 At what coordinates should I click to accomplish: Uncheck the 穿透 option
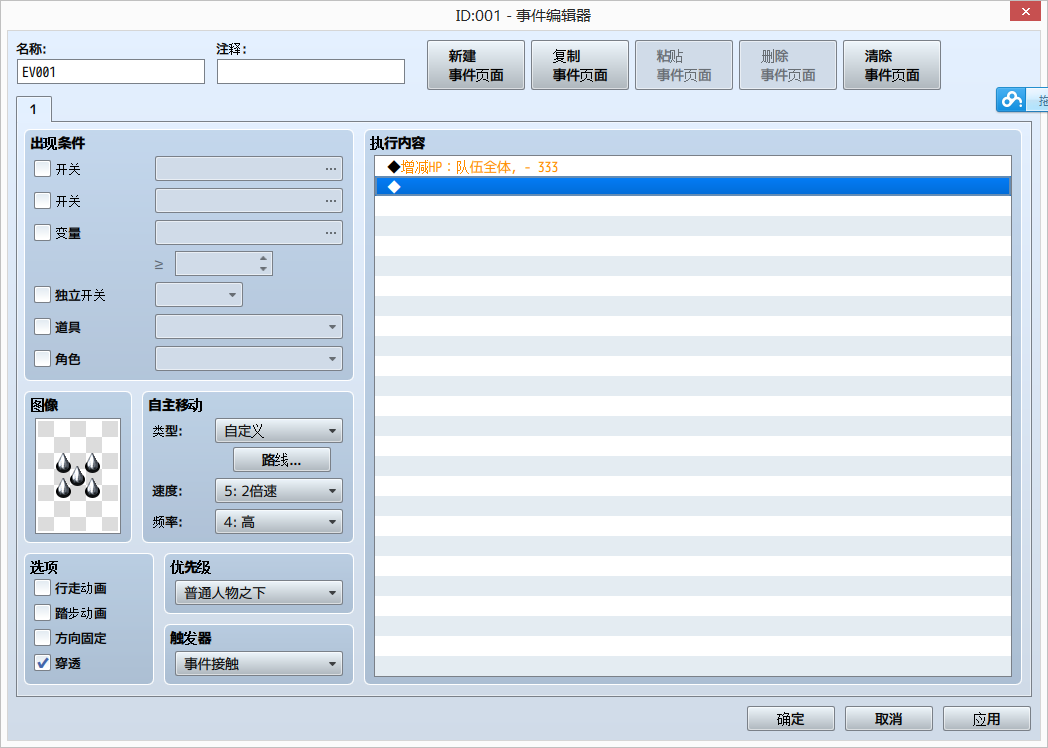(x=42, y=663)
